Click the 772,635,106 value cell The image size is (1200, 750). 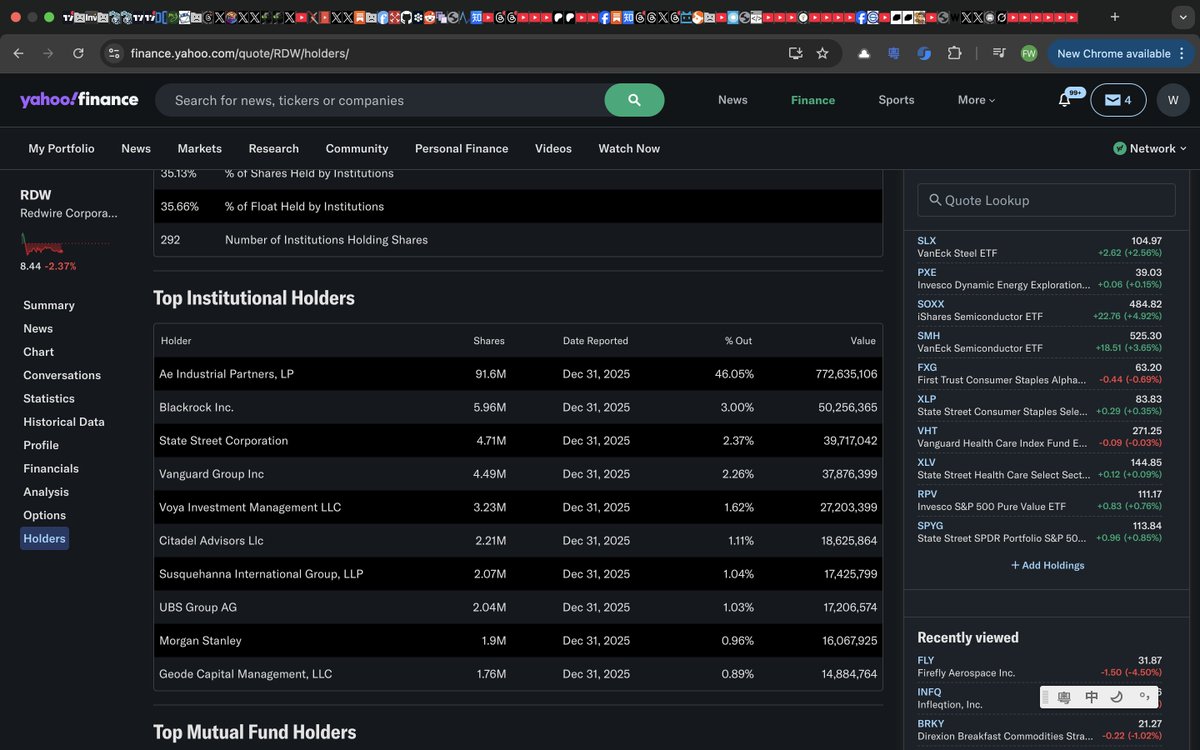tap(846, 374)
